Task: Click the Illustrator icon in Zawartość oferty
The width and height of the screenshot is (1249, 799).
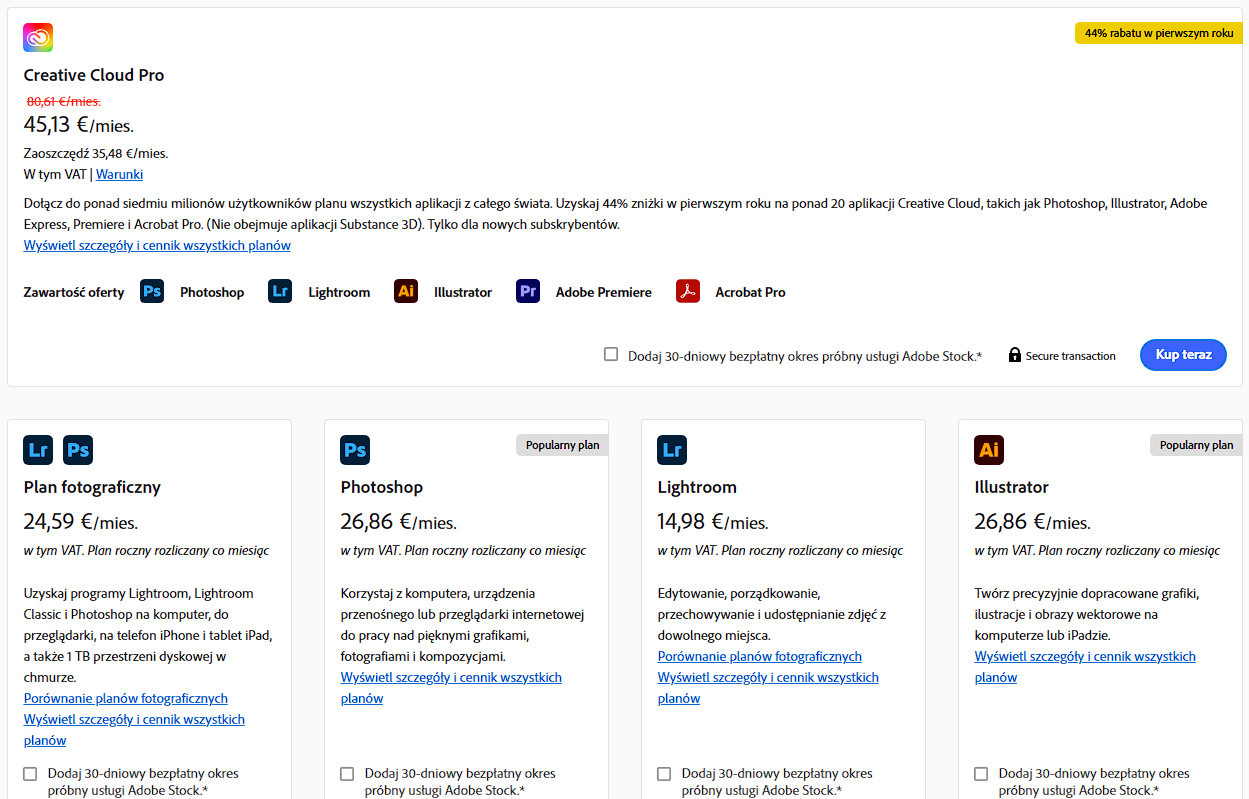Action: pyautogui.click(x=406, y=292)
